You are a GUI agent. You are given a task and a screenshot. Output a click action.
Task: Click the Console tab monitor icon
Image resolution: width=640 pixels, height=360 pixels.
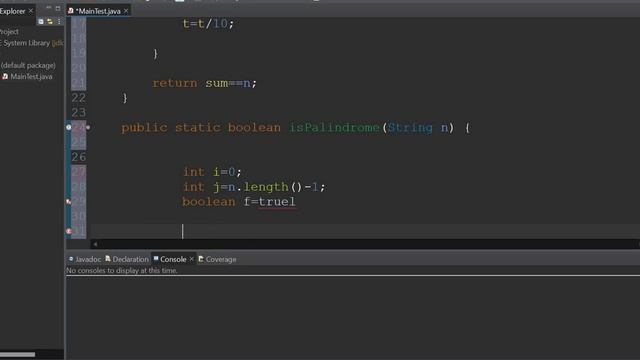tap(156, 259)
